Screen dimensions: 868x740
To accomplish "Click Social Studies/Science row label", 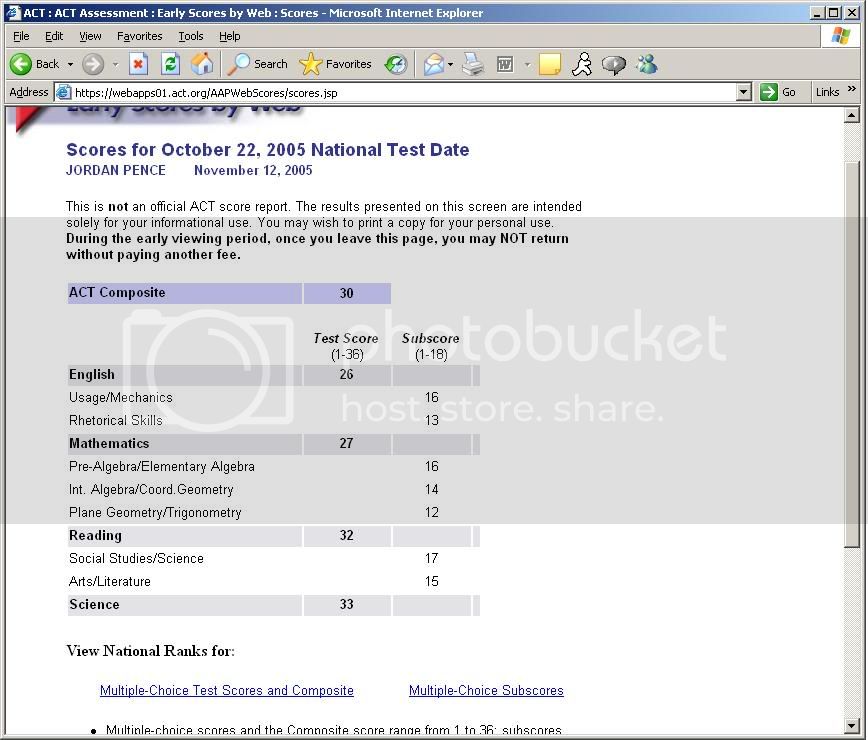I will tap(136, 558).
